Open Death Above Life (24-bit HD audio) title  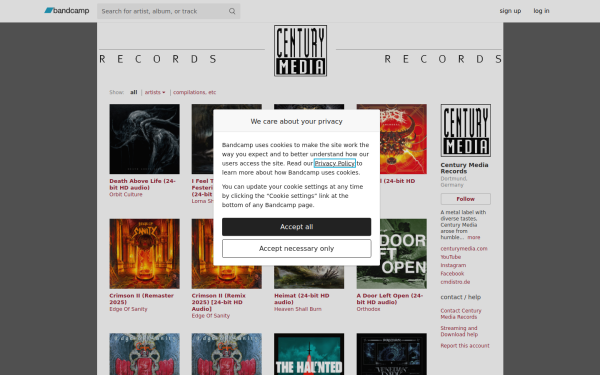tap(142, 184)
